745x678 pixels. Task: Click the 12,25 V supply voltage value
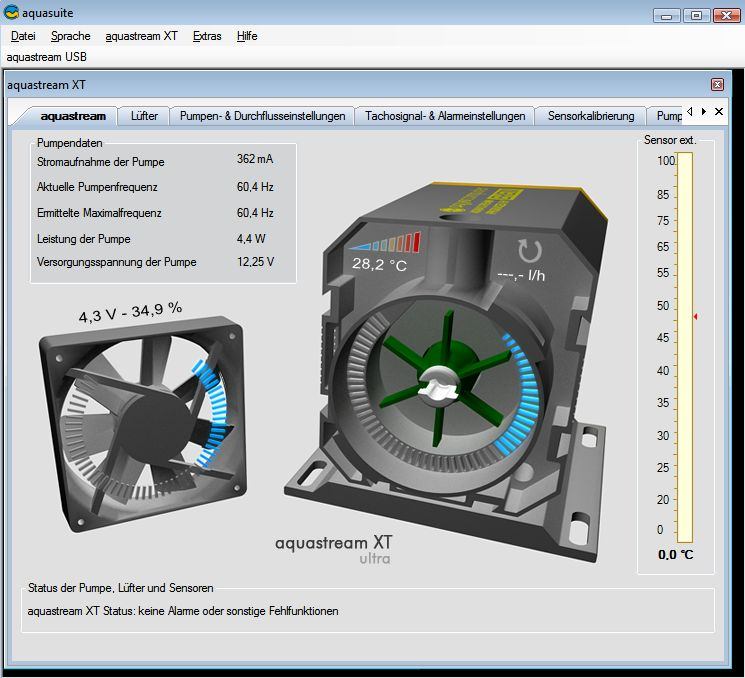coord(255,262)
